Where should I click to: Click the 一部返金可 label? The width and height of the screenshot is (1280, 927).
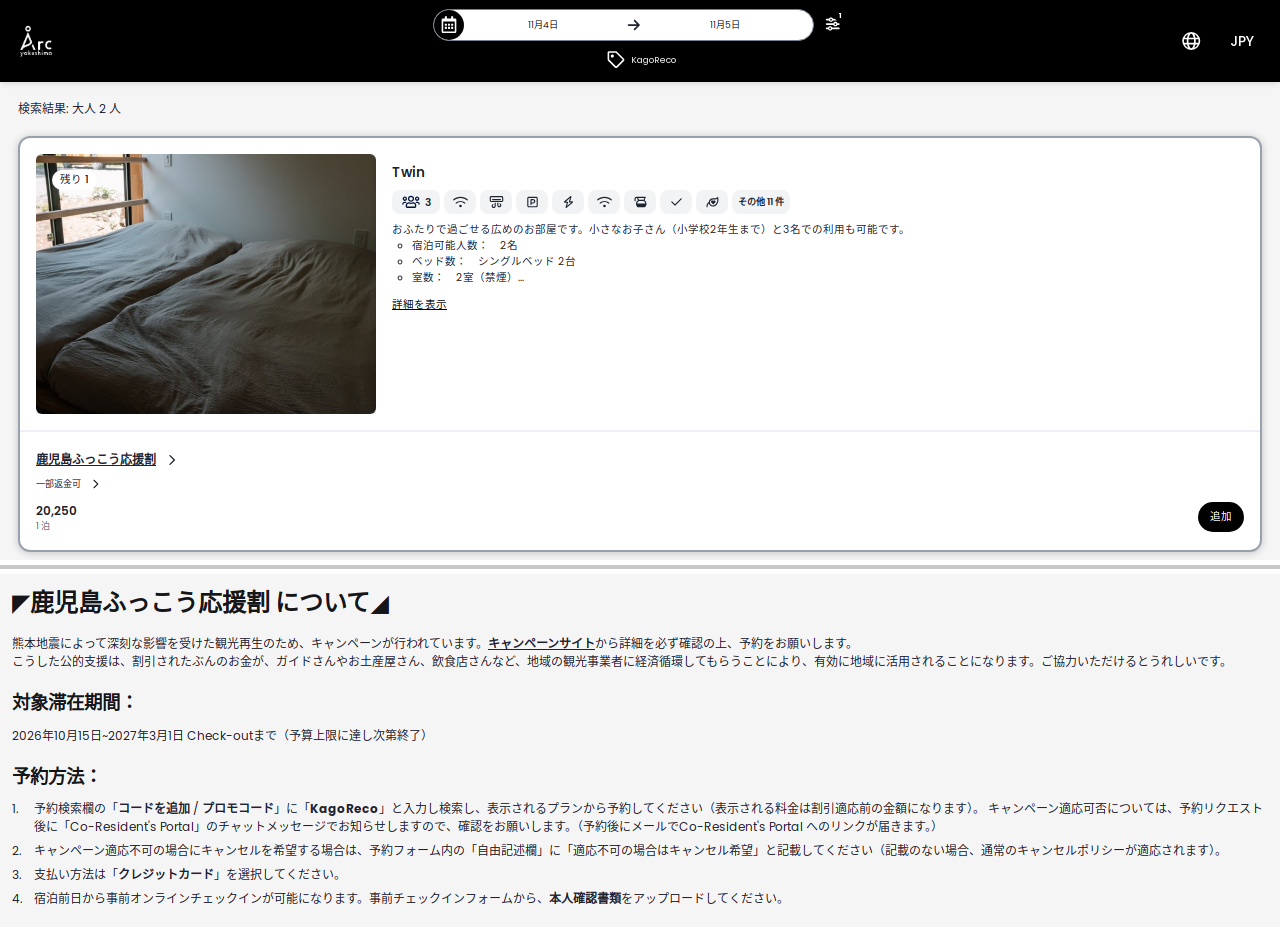click(x=58, y=484)
